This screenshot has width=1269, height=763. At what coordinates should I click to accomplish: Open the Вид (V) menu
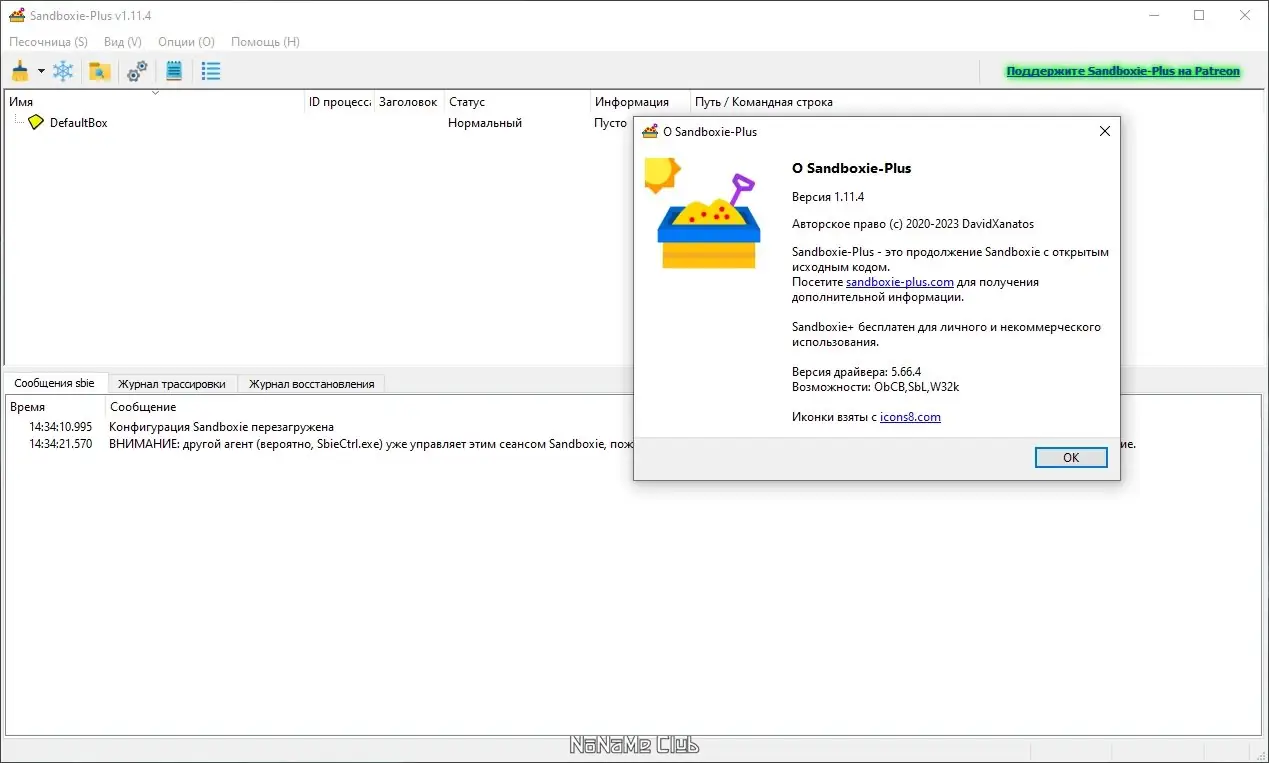[123, 42]
